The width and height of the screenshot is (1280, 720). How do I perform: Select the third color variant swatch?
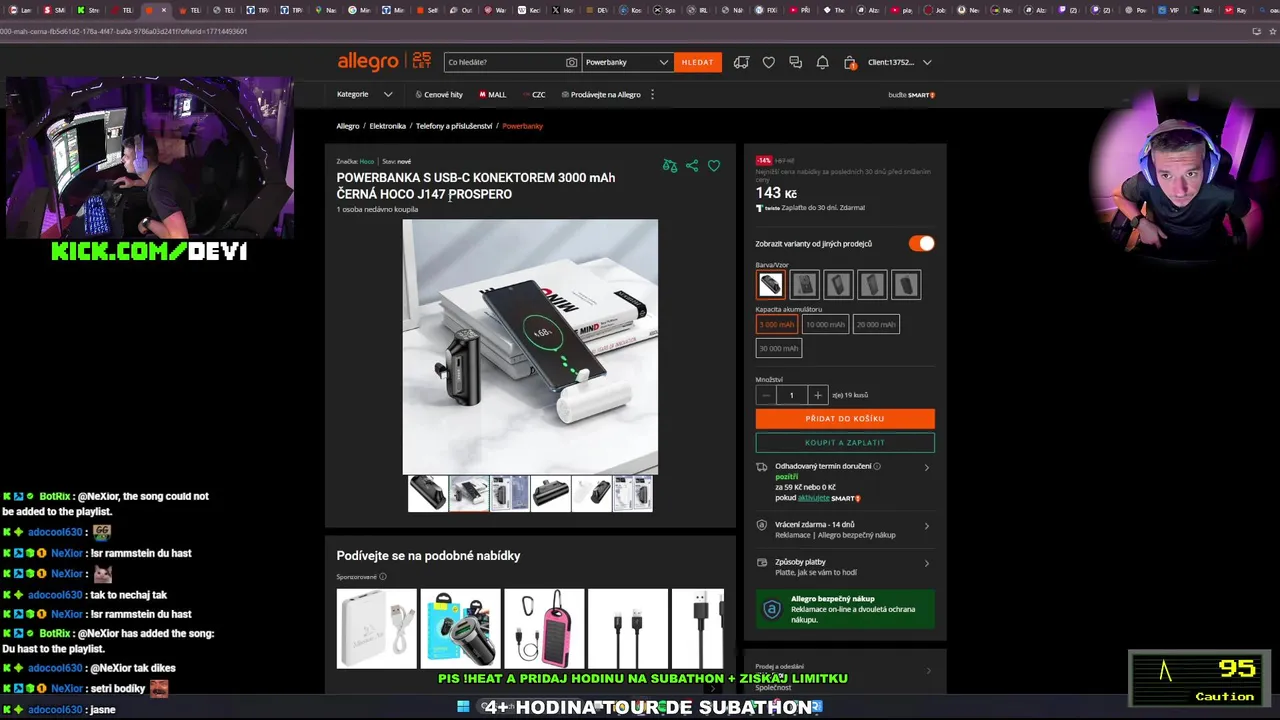tap(838, 285)
